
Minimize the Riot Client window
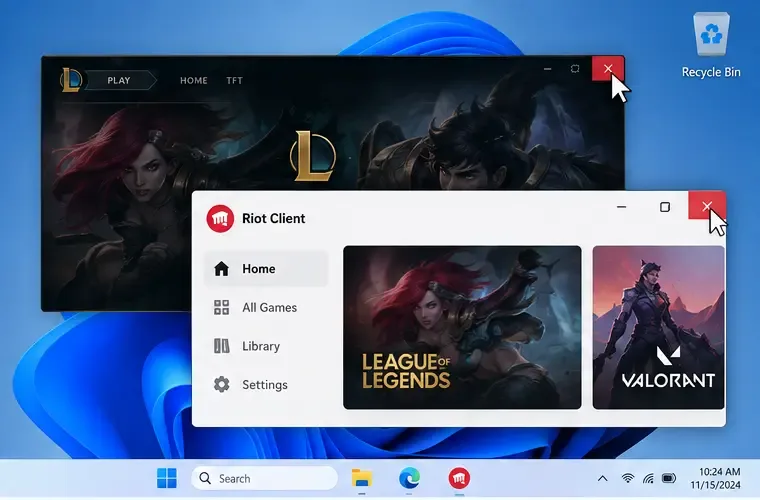pyautogui.click(x=621, y=207)
